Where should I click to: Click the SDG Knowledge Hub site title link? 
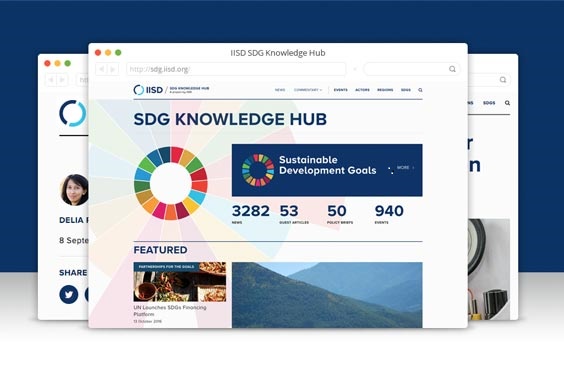click(189, 89)
